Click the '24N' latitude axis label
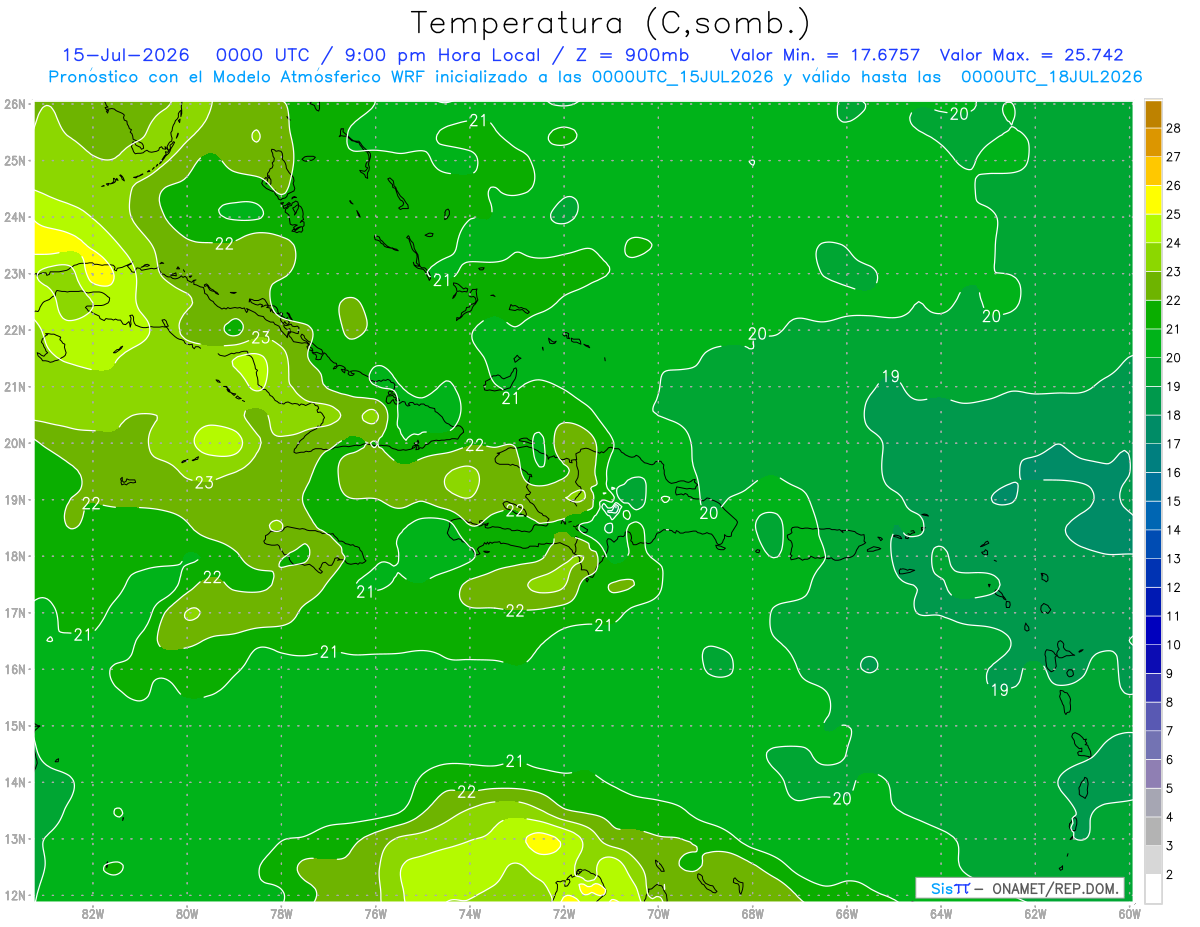The height and width of the screenshot is (927, 1200). [15, 217]
